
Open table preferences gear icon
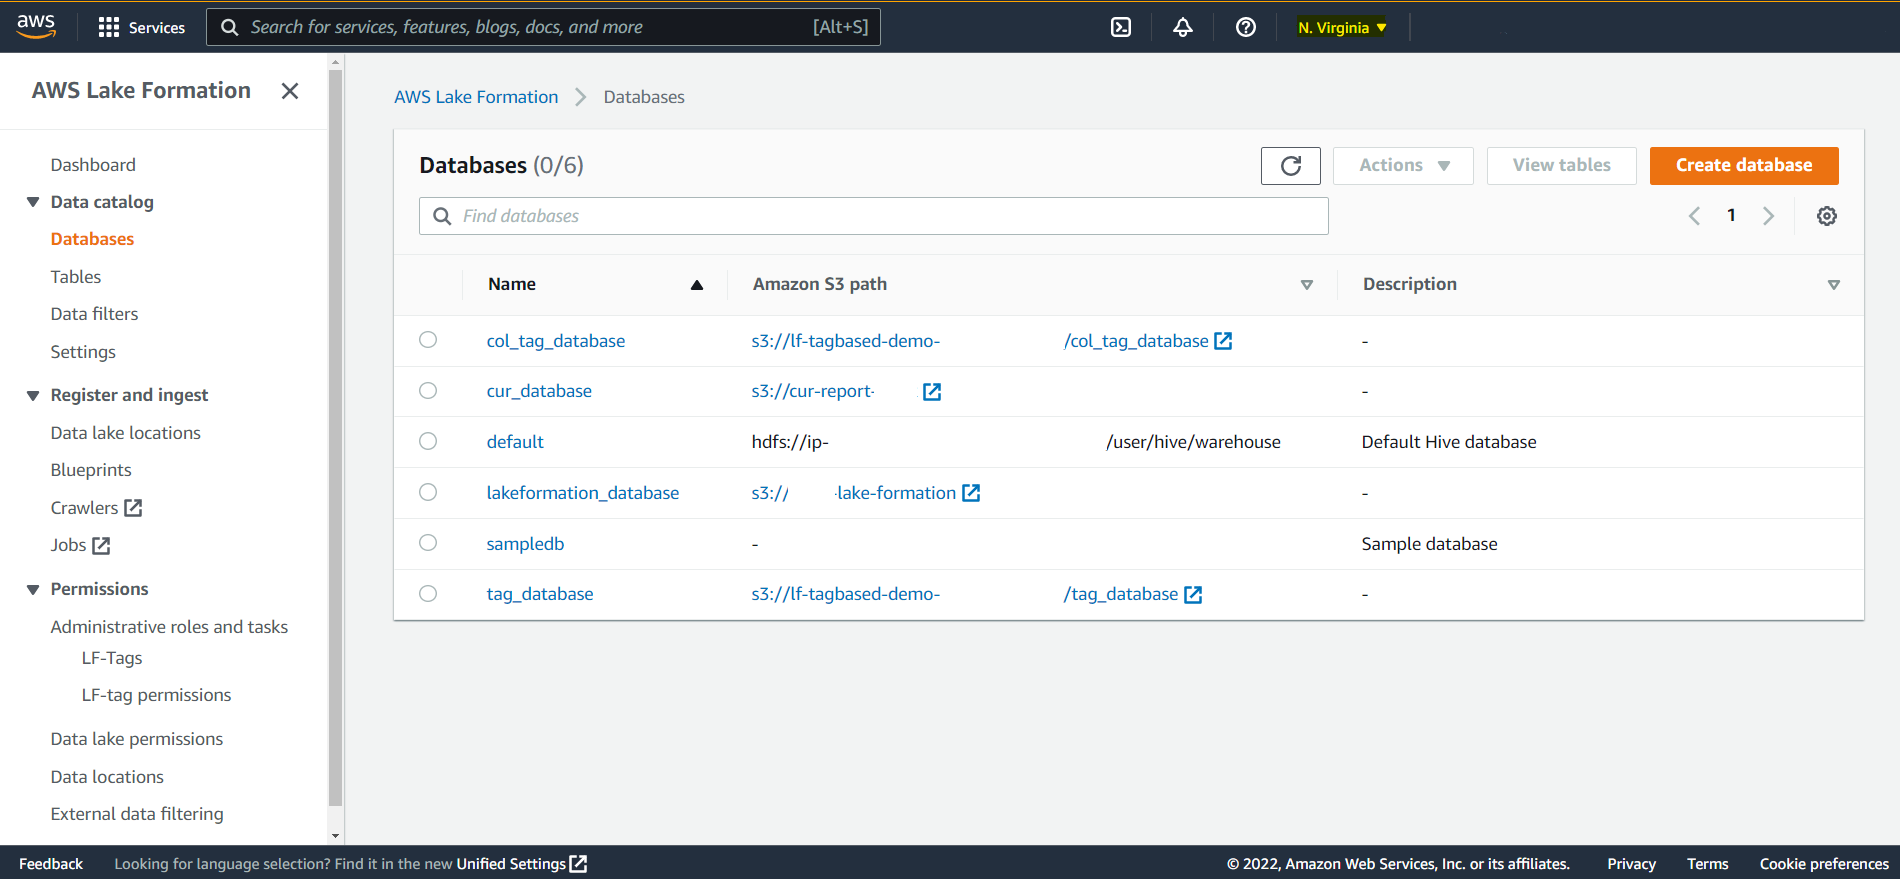pos(1826,216)
